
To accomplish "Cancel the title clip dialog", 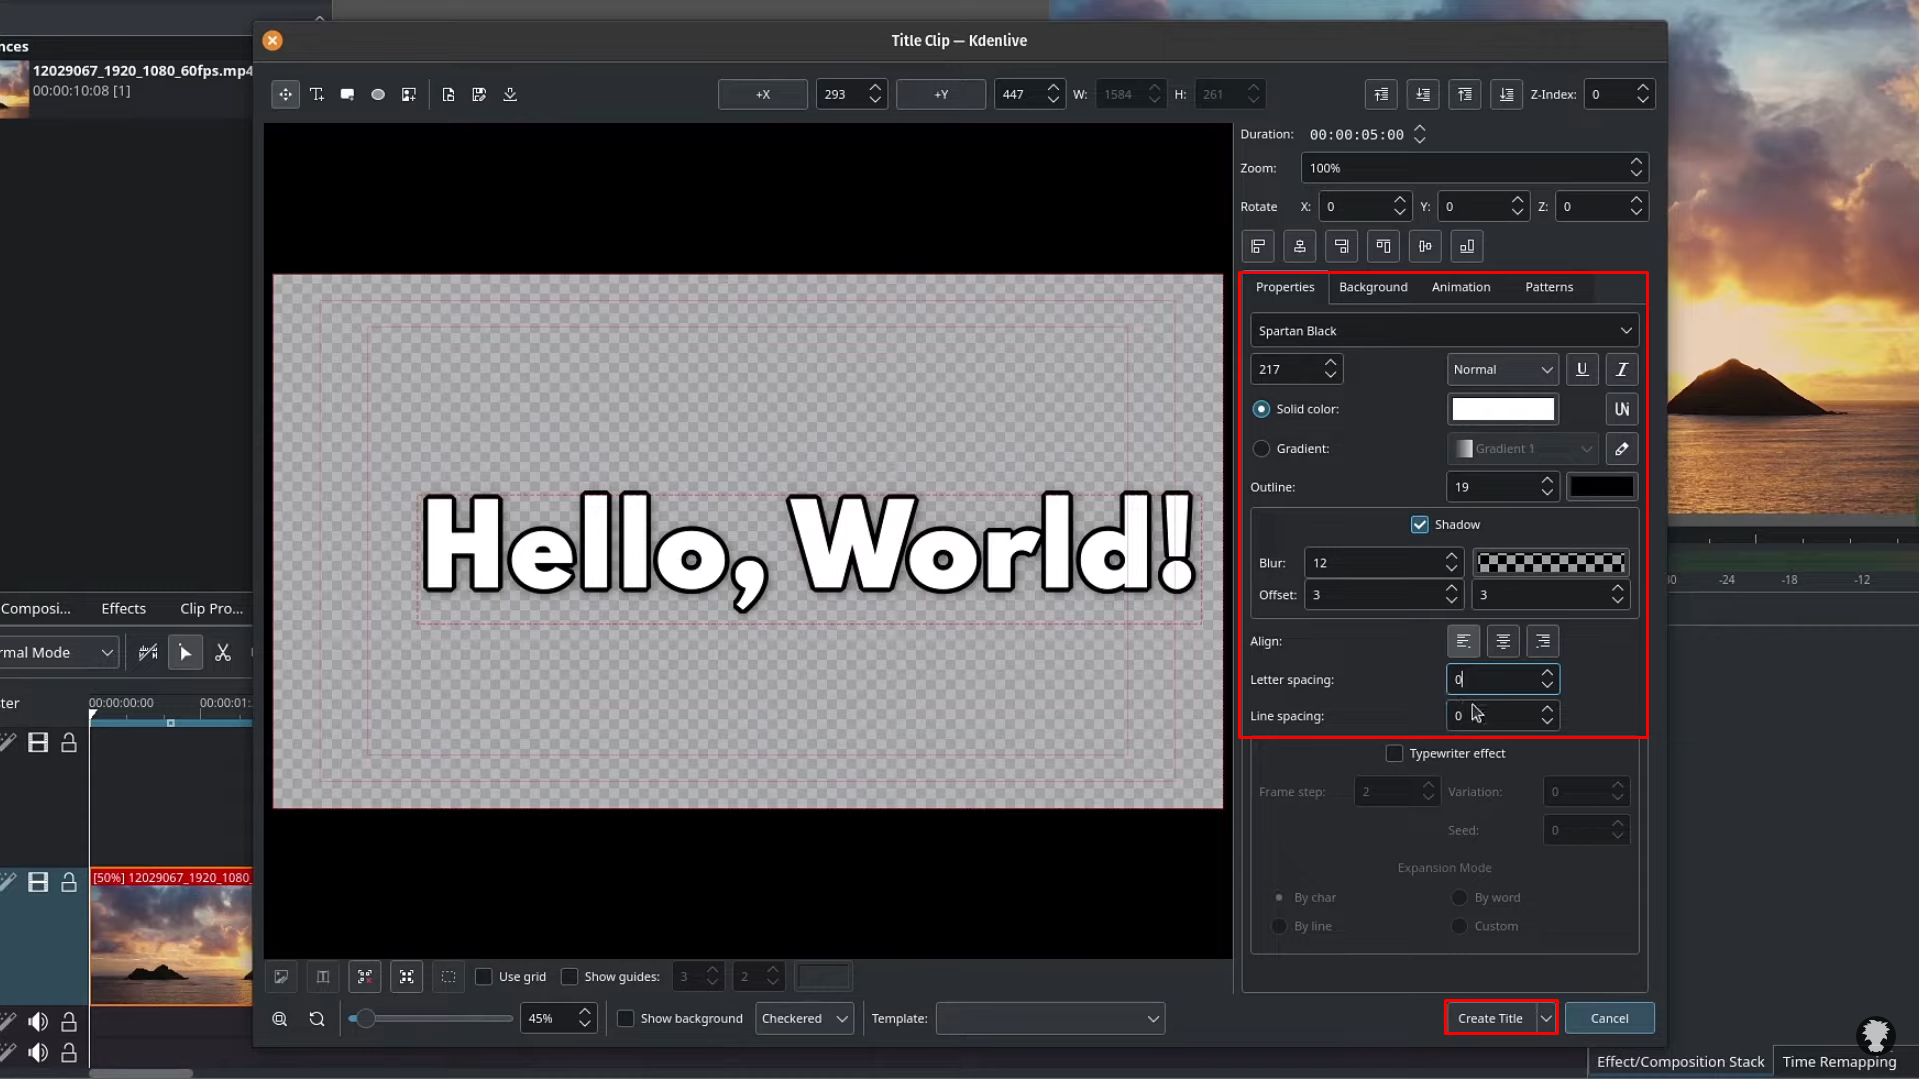I will pos(1608,1017).
